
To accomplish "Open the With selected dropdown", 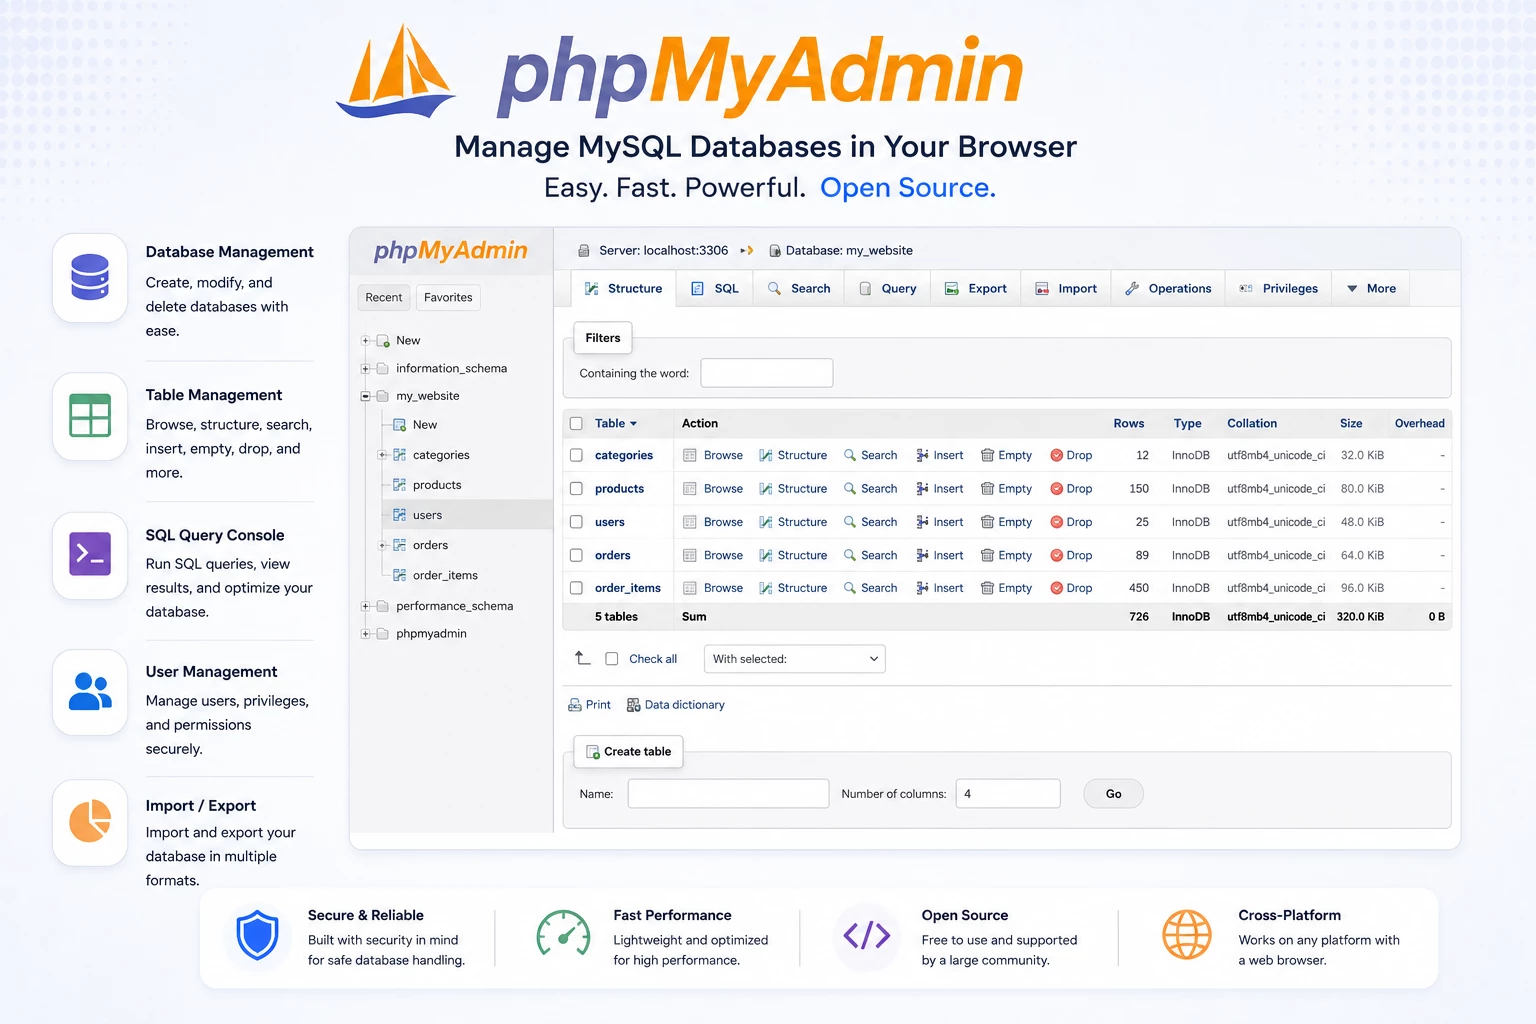I will (795, 659).
